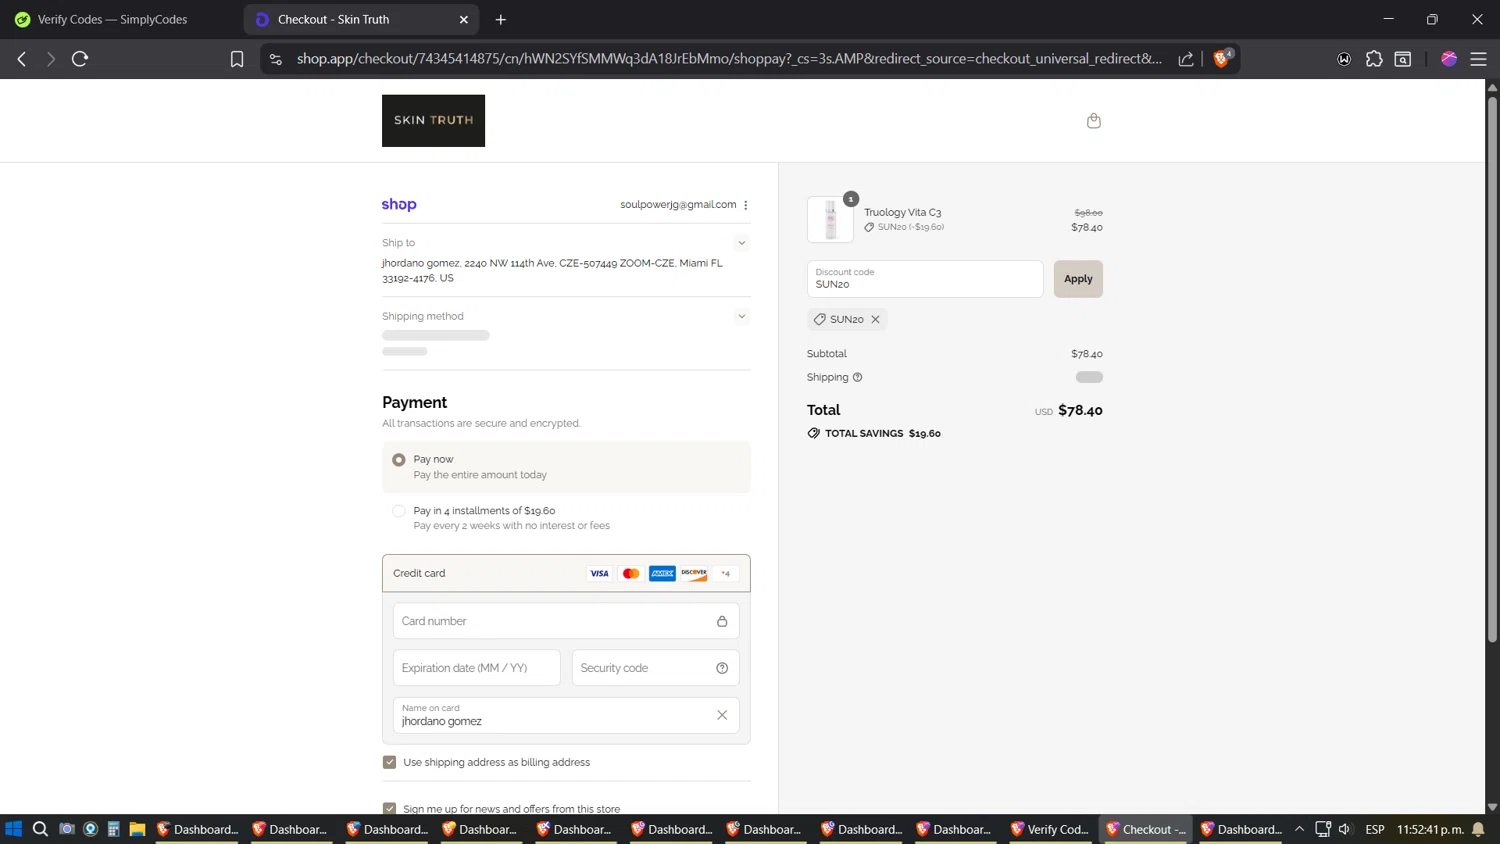The width and height of the screenshot is (1500, 844).
Task: Select the Pay now option
Action: pos(399,460)
